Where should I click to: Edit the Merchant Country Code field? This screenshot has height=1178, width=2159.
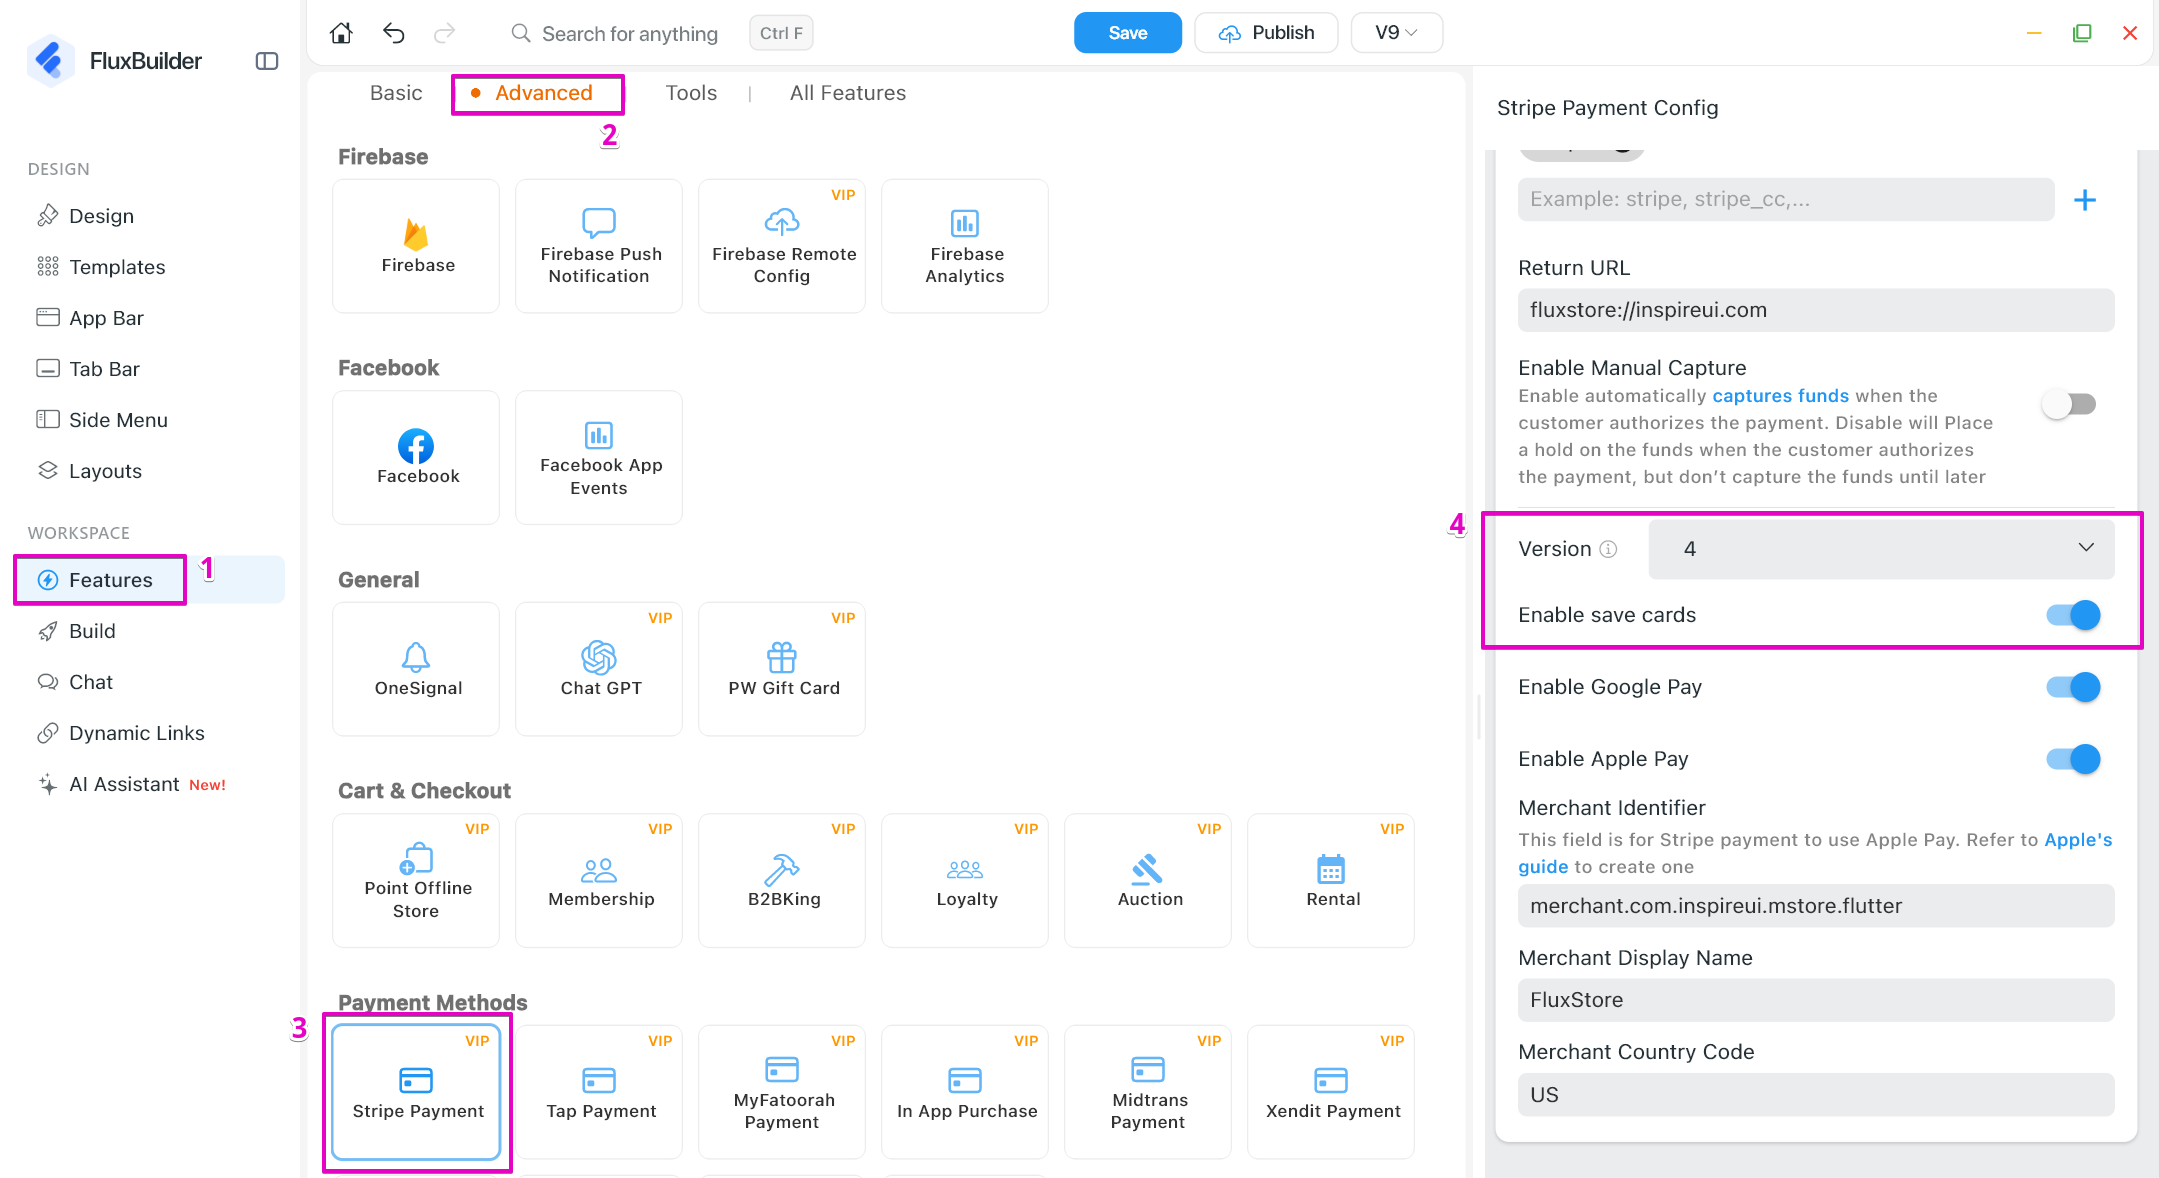(1815, 1095)
